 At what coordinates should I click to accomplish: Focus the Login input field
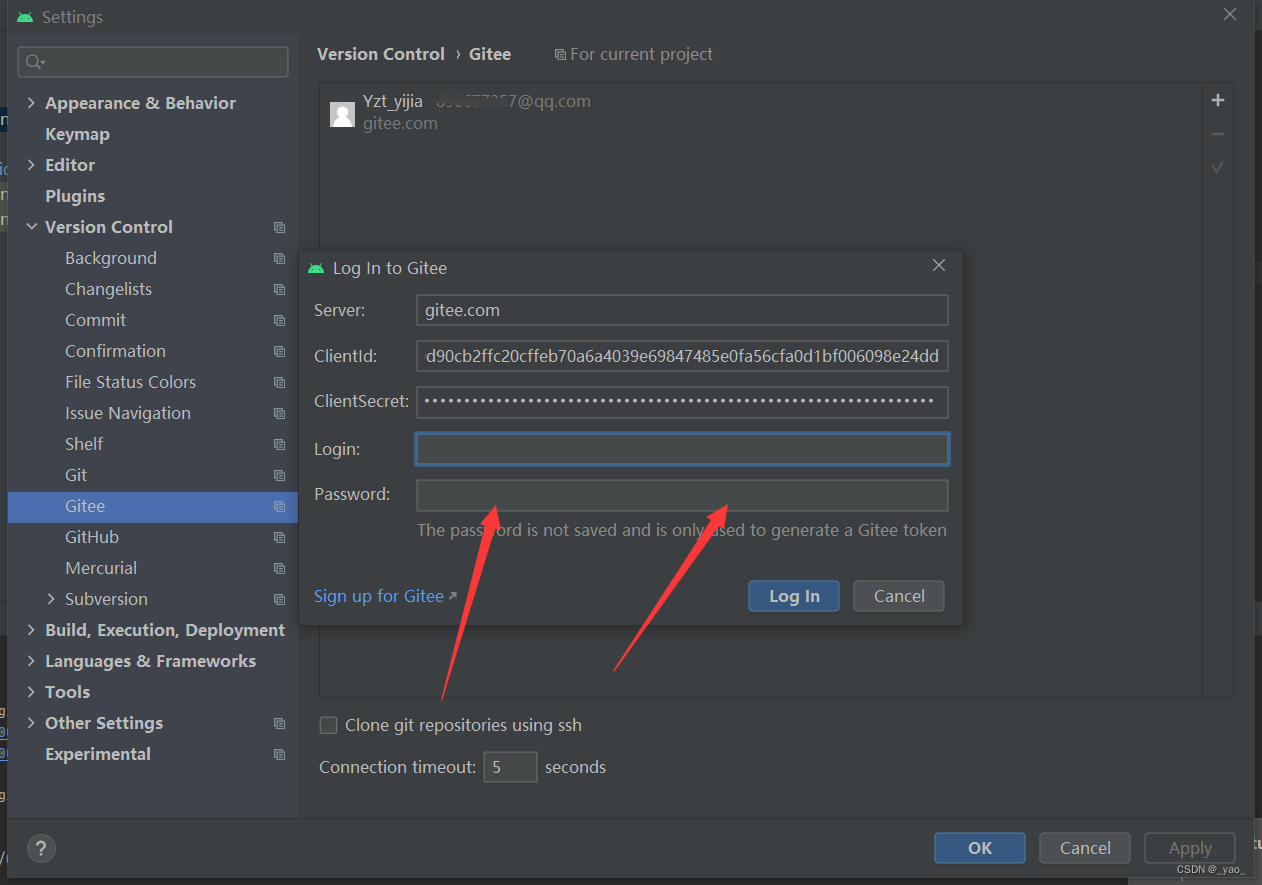coord(682,449)
